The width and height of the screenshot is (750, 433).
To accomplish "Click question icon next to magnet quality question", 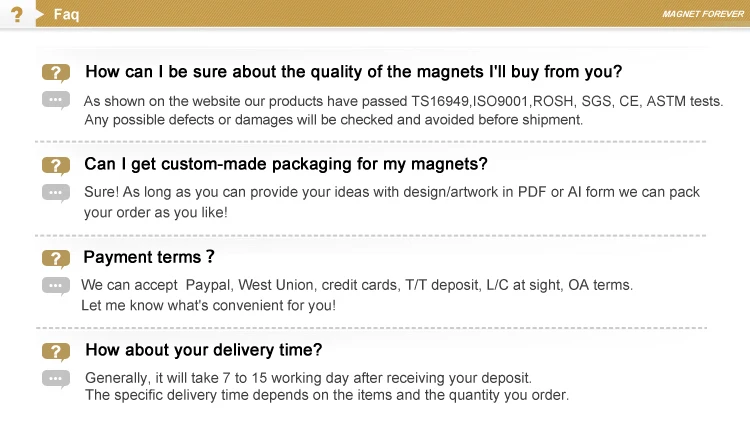I will (56, 73).
